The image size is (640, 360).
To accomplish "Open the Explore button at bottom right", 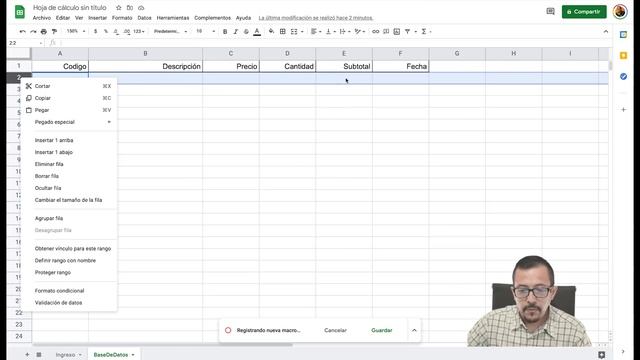I will click(x=602, y=355).
